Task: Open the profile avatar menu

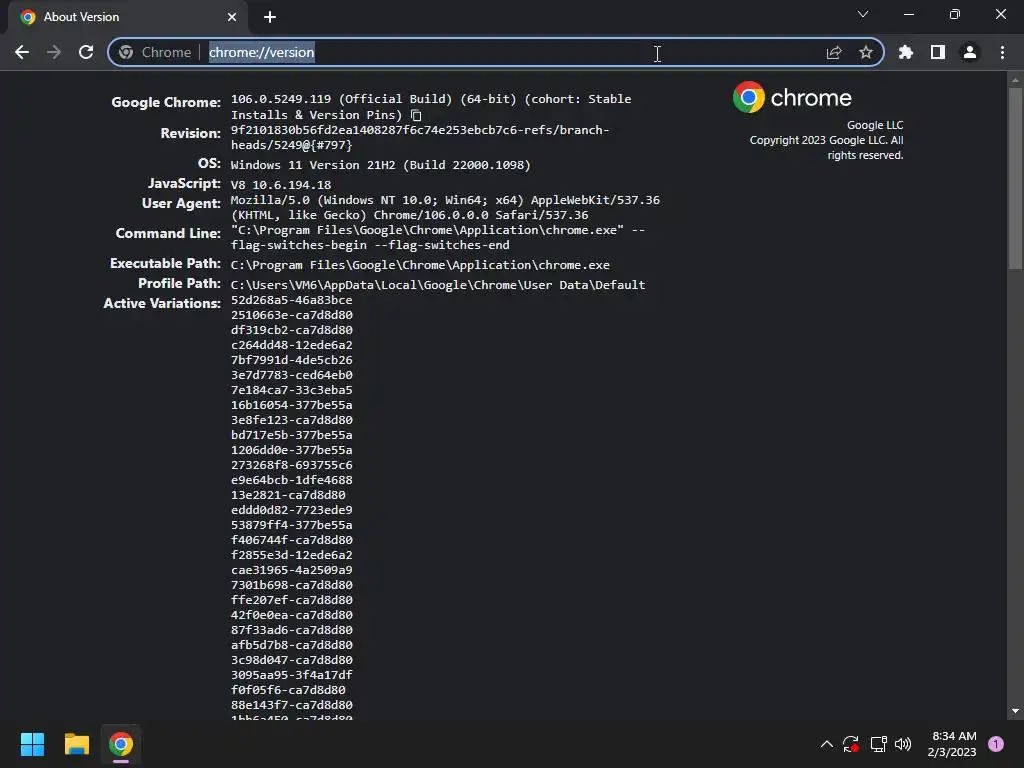Action: click(x=970, y=52)
